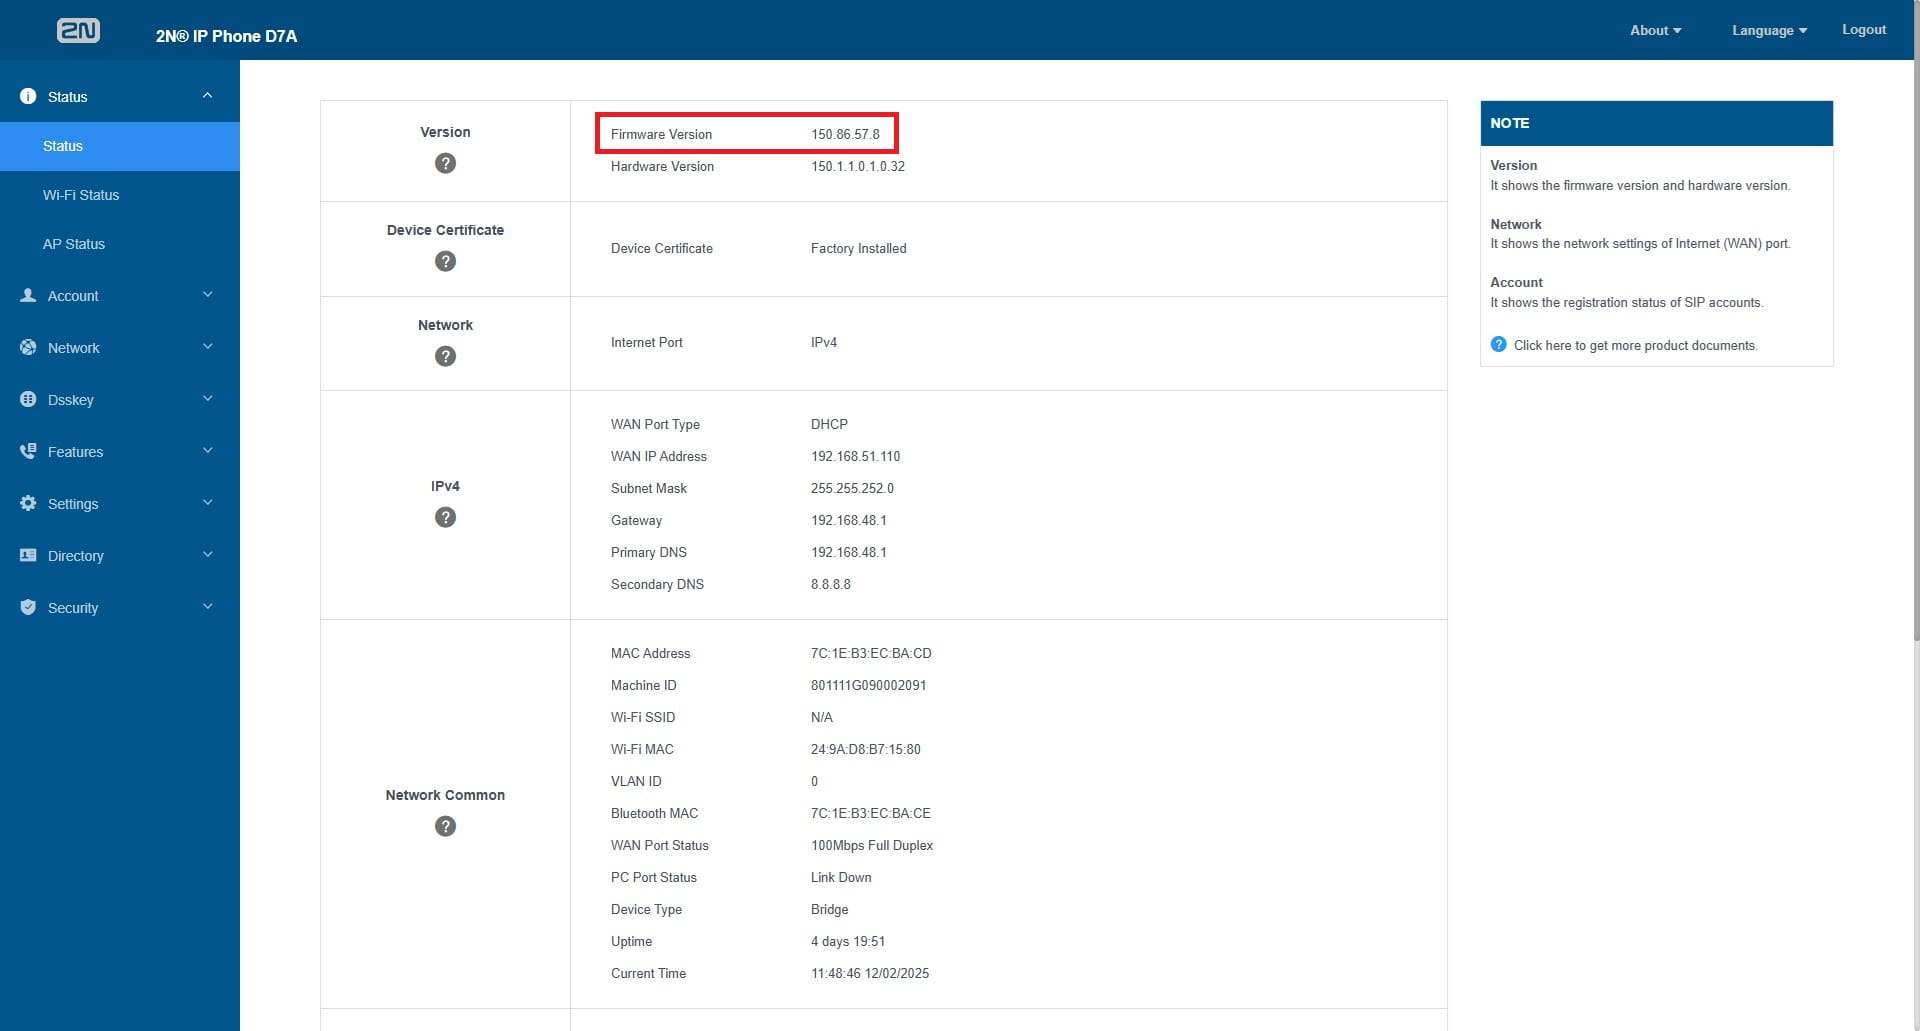Select WAN Port Type value DHCP
This screenshot has width=1920, height=1031.
[829, 424]
